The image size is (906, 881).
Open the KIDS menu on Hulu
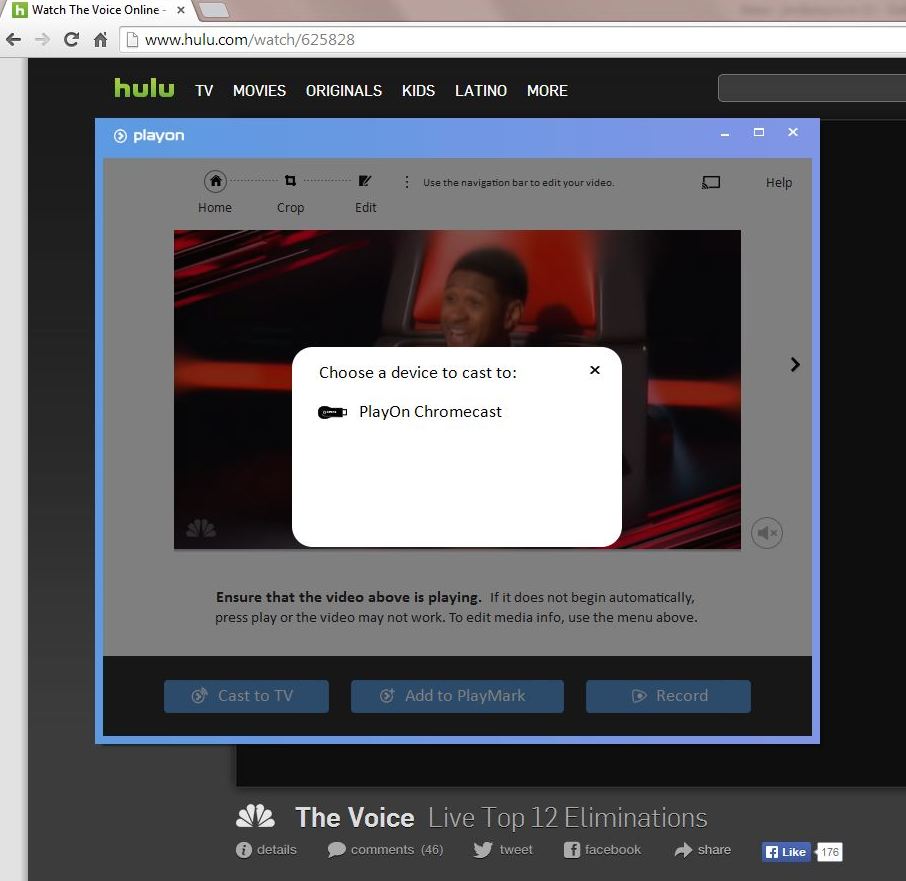pyautogui.click(x=418, y=91)
